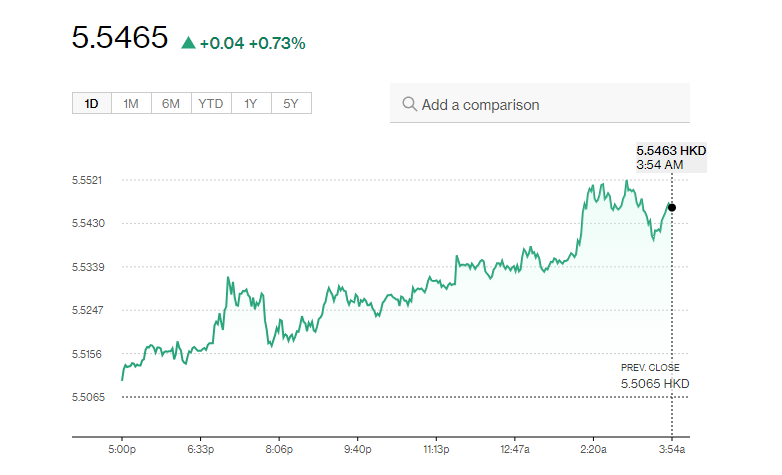The image size is (782, 475).
Task: Click the magnifying glass search icon
Action: (409, 104)
